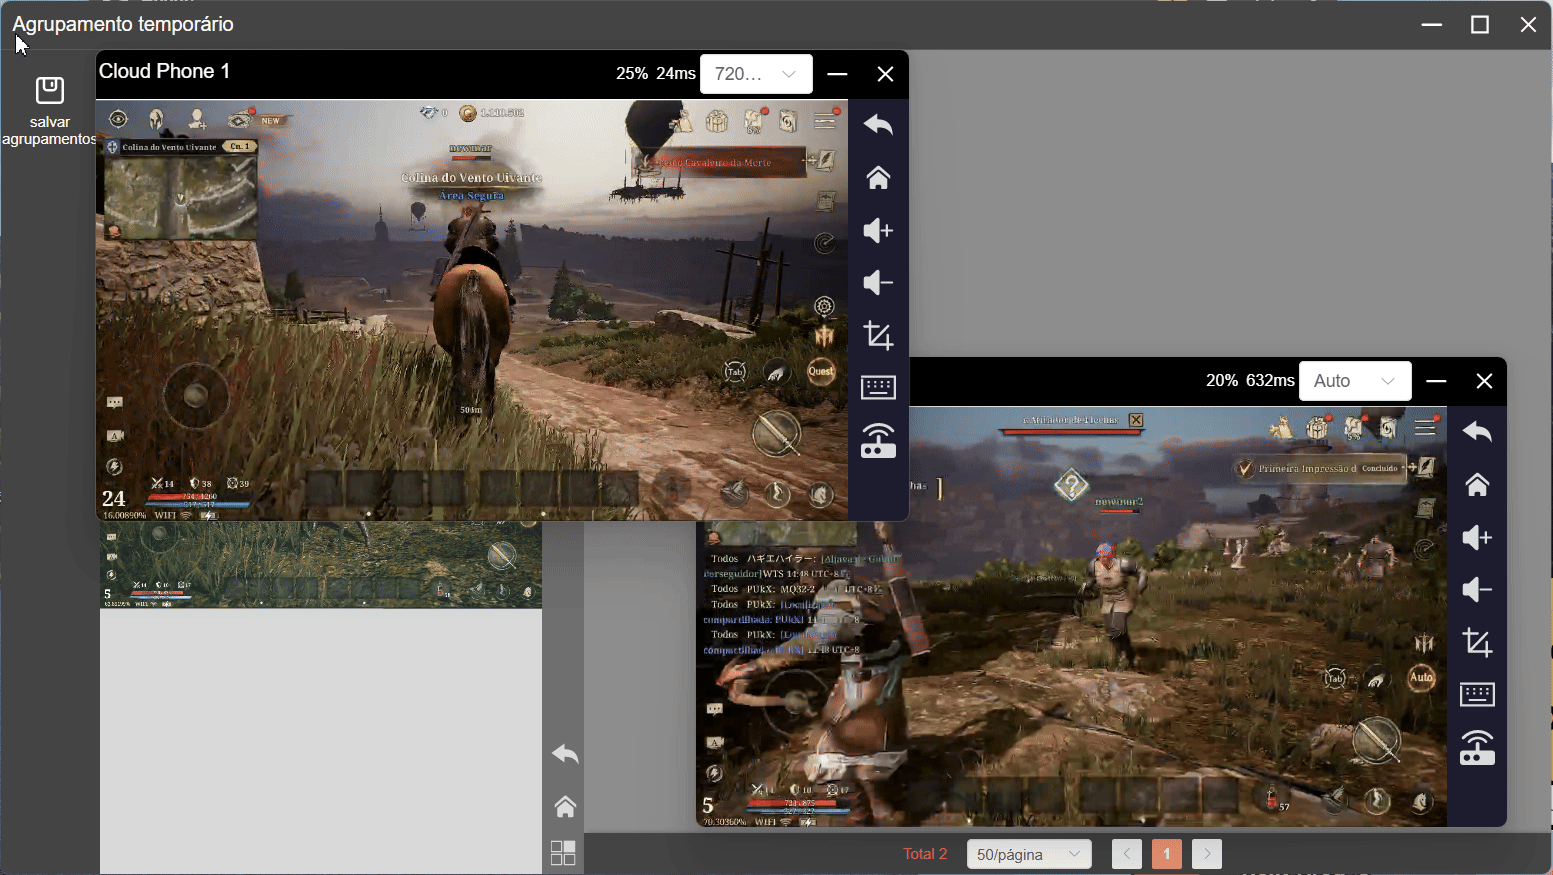Tap eye visibility icon in Cloud Phone 1 game
The image size is (1553, 875).
click(119, 120)
